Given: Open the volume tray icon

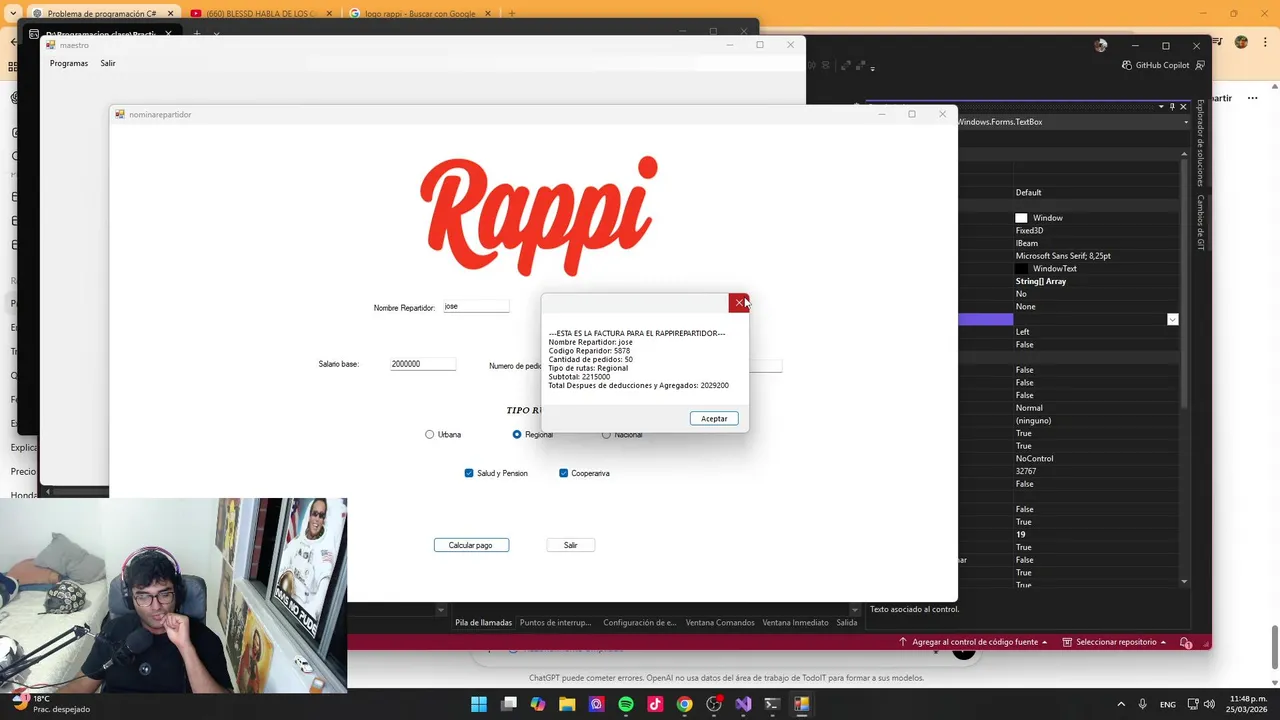Looking at the screenshot, I should point(1211,704).
